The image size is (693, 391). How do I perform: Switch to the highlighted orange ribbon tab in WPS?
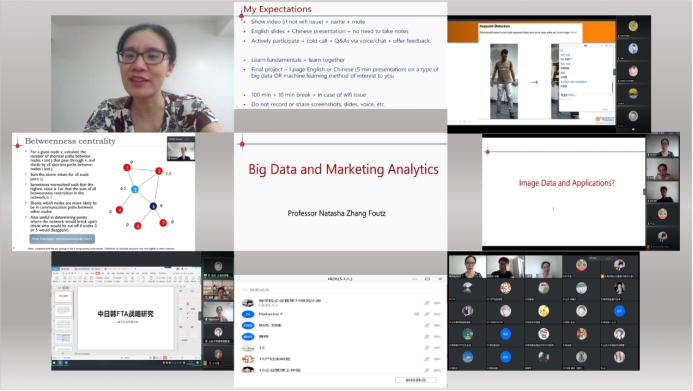98,273
